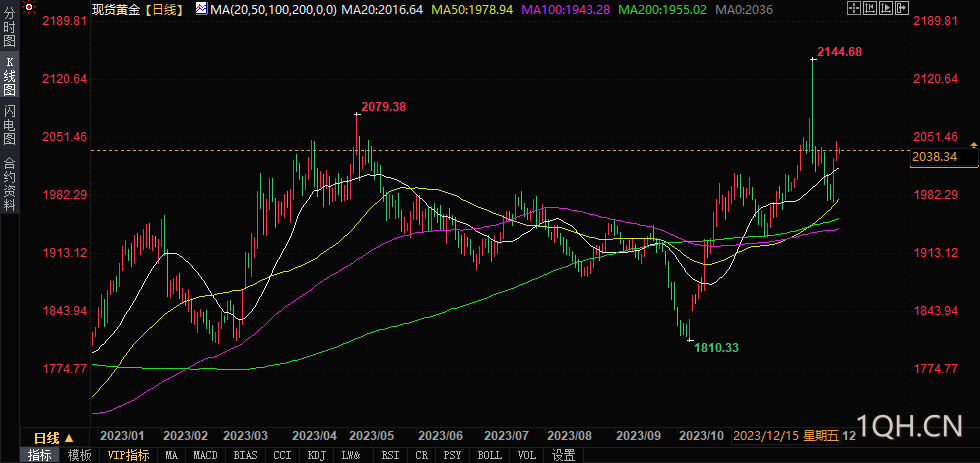Click the 2023/12/15 星期五 date label
Image resolution: width=980 pixels, height=463 pixels.
click(x=786, y=436)
